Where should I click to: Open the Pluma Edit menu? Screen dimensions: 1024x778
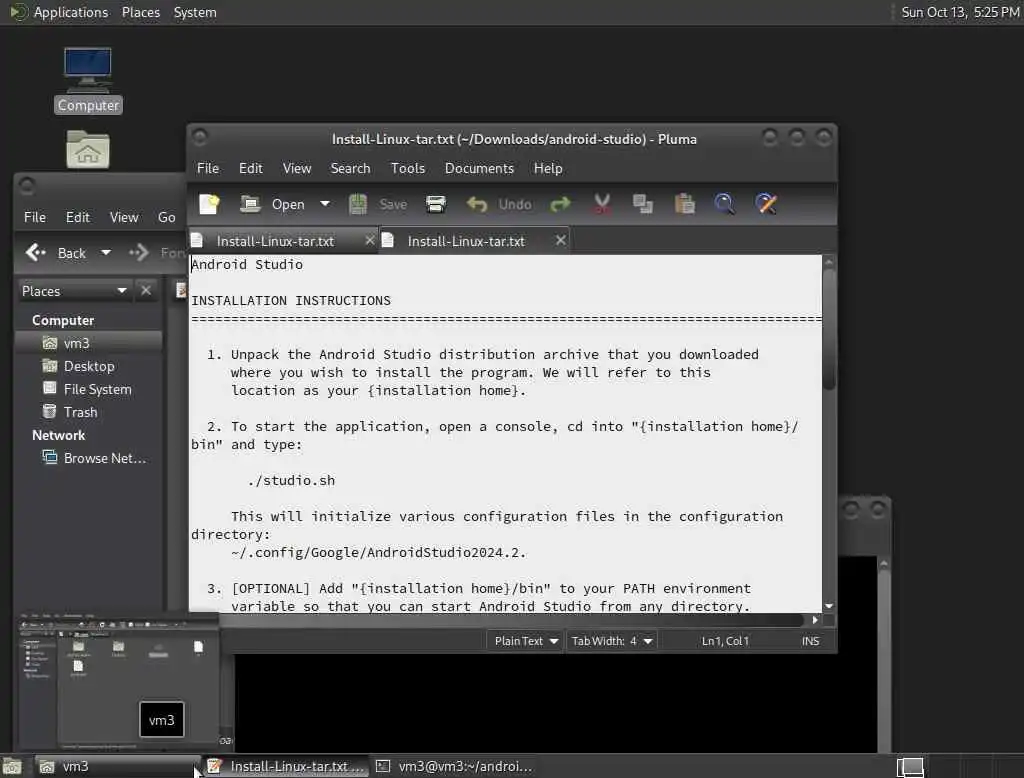pyautogui.click(x=251, y=169)
